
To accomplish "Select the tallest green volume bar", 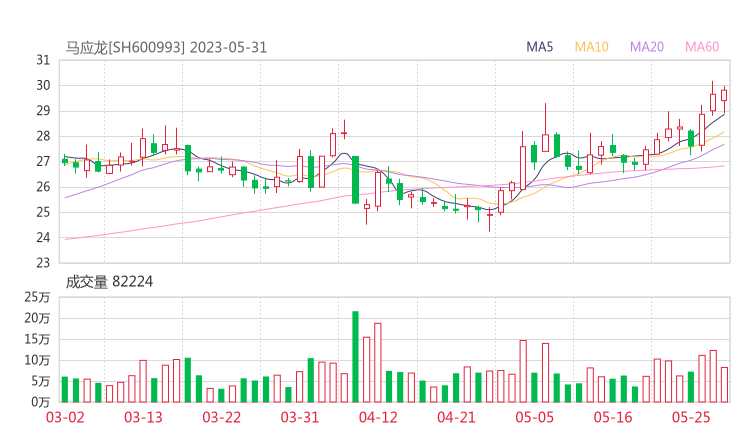I will [x=355, y=357].
